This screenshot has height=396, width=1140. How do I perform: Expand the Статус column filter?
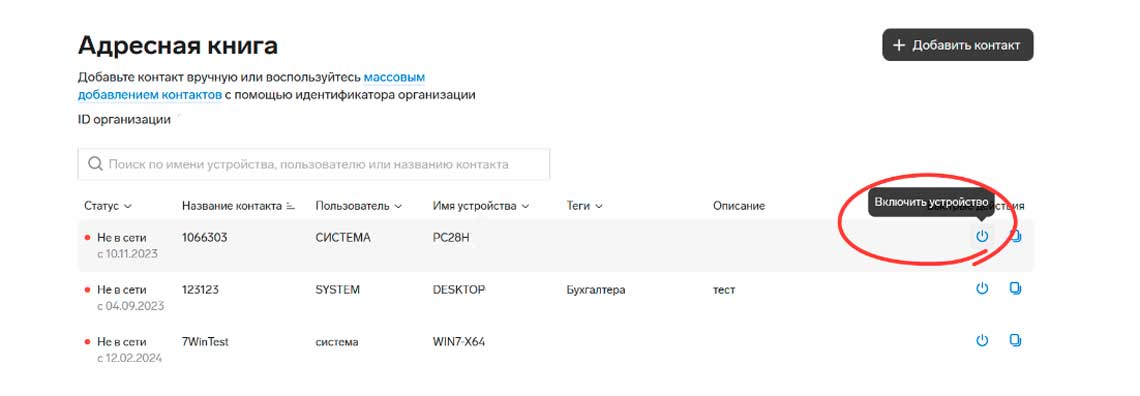(128, 206)
